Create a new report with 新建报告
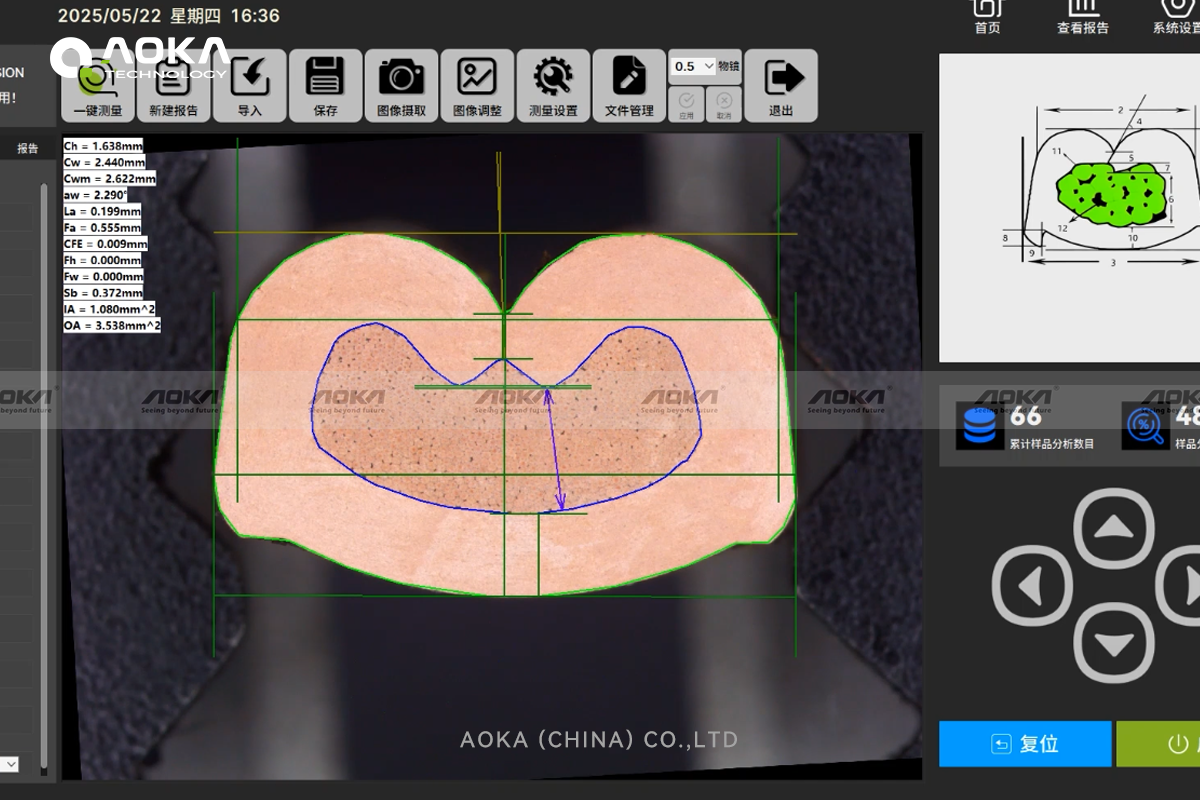Screen dimensions: 1200x800 click(174, 86)
